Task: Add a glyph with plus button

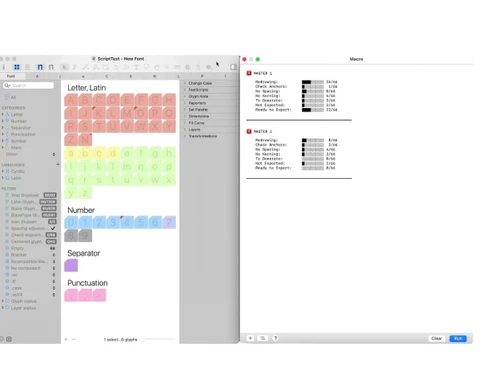Action: (66, 339)
